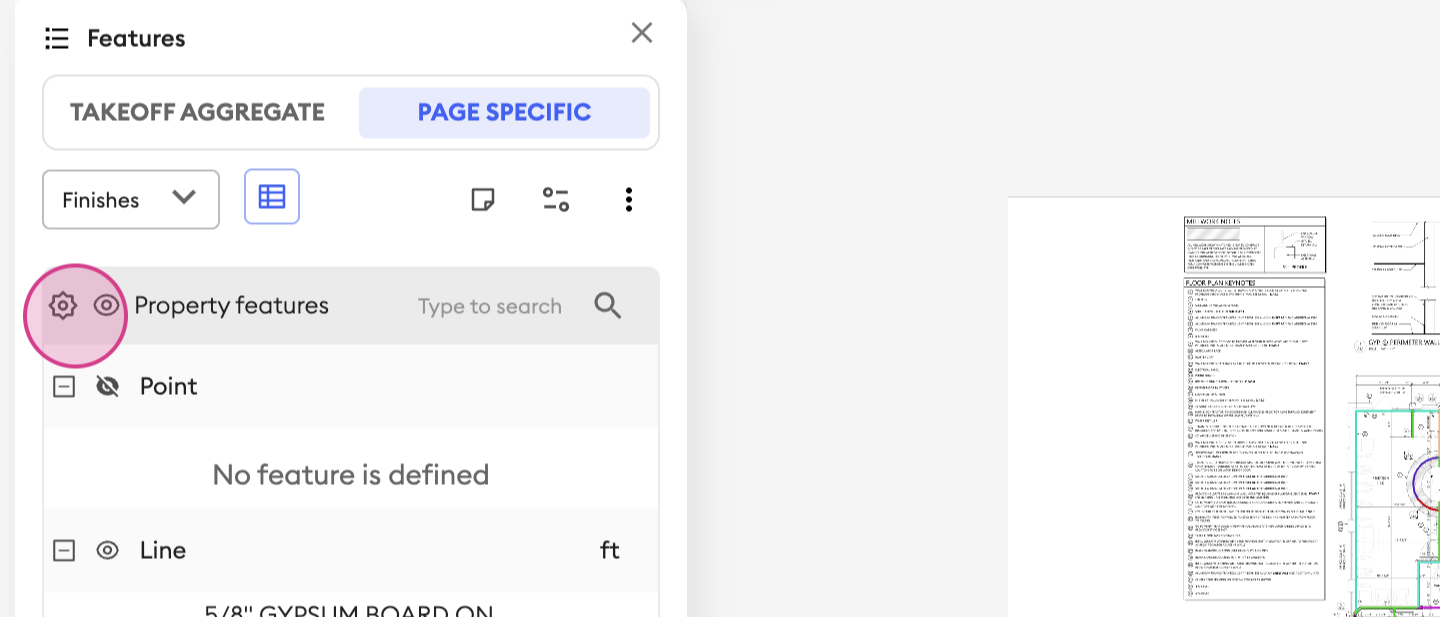Open the Finishes dropdown
This screenshot has width=1440, height=617.
(x=131, y=199)
